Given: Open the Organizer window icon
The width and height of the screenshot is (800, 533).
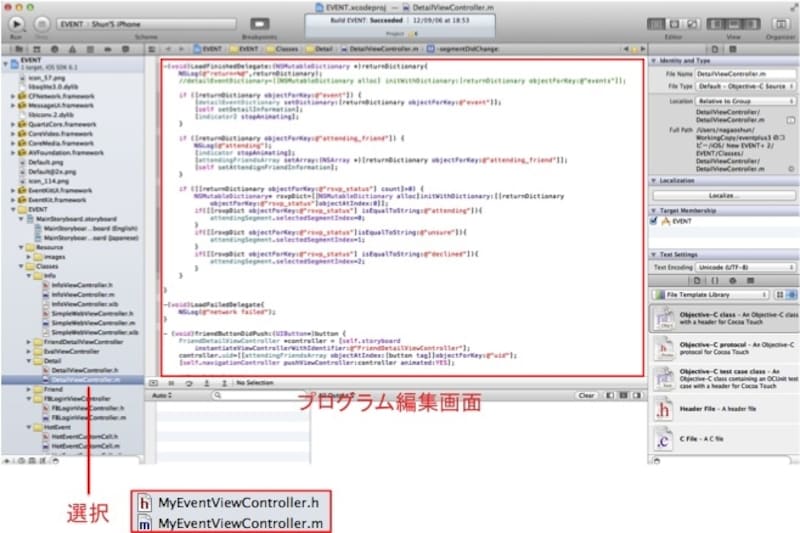Looking at the screenshot, I should pyautogui.click(x=778, y=21).
